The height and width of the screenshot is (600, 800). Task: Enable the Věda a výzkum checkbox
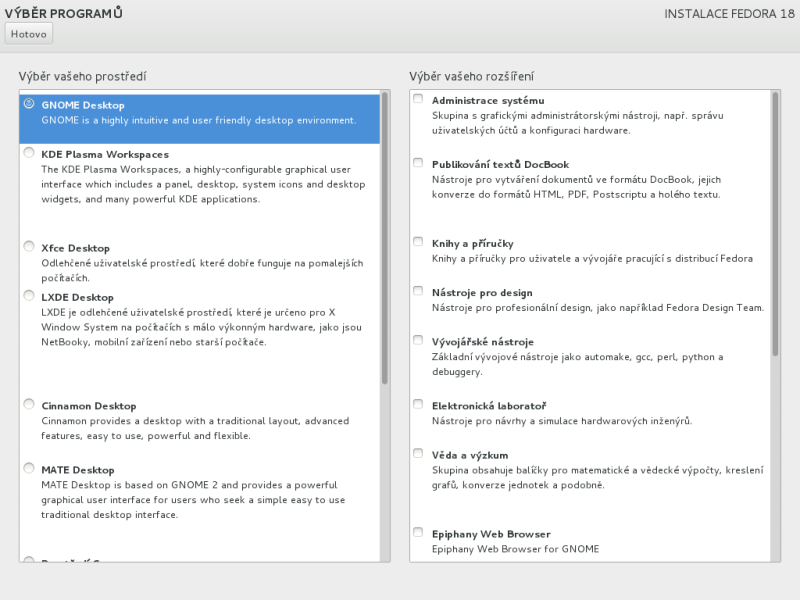tap(417, 451)
